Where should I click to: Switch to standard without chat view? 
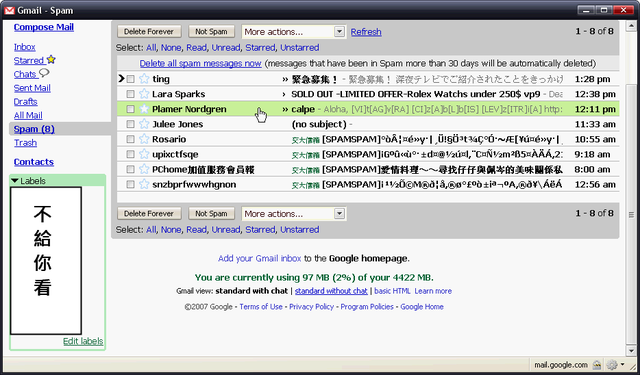[x=331, y=291]
